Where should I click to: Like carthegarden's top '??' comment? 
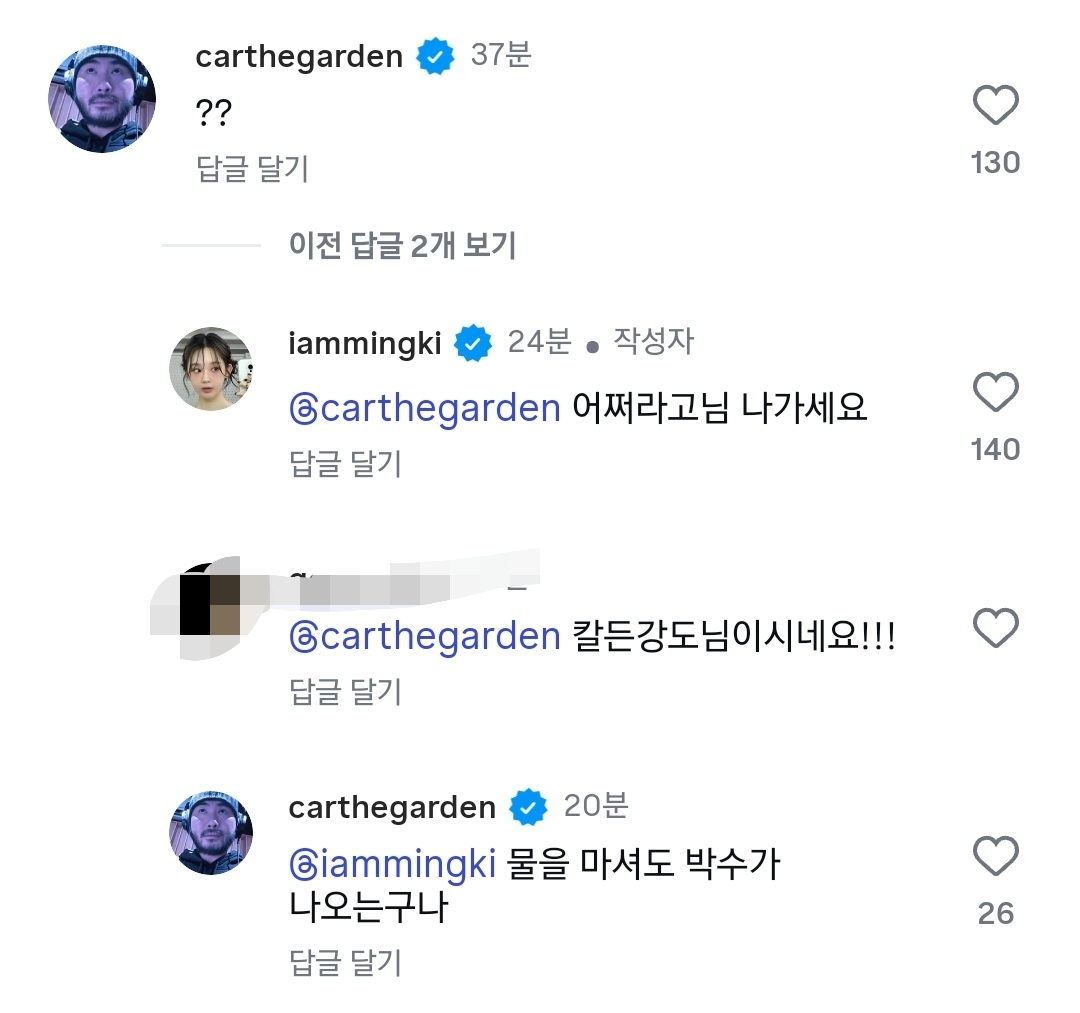(x=995, y=107)
